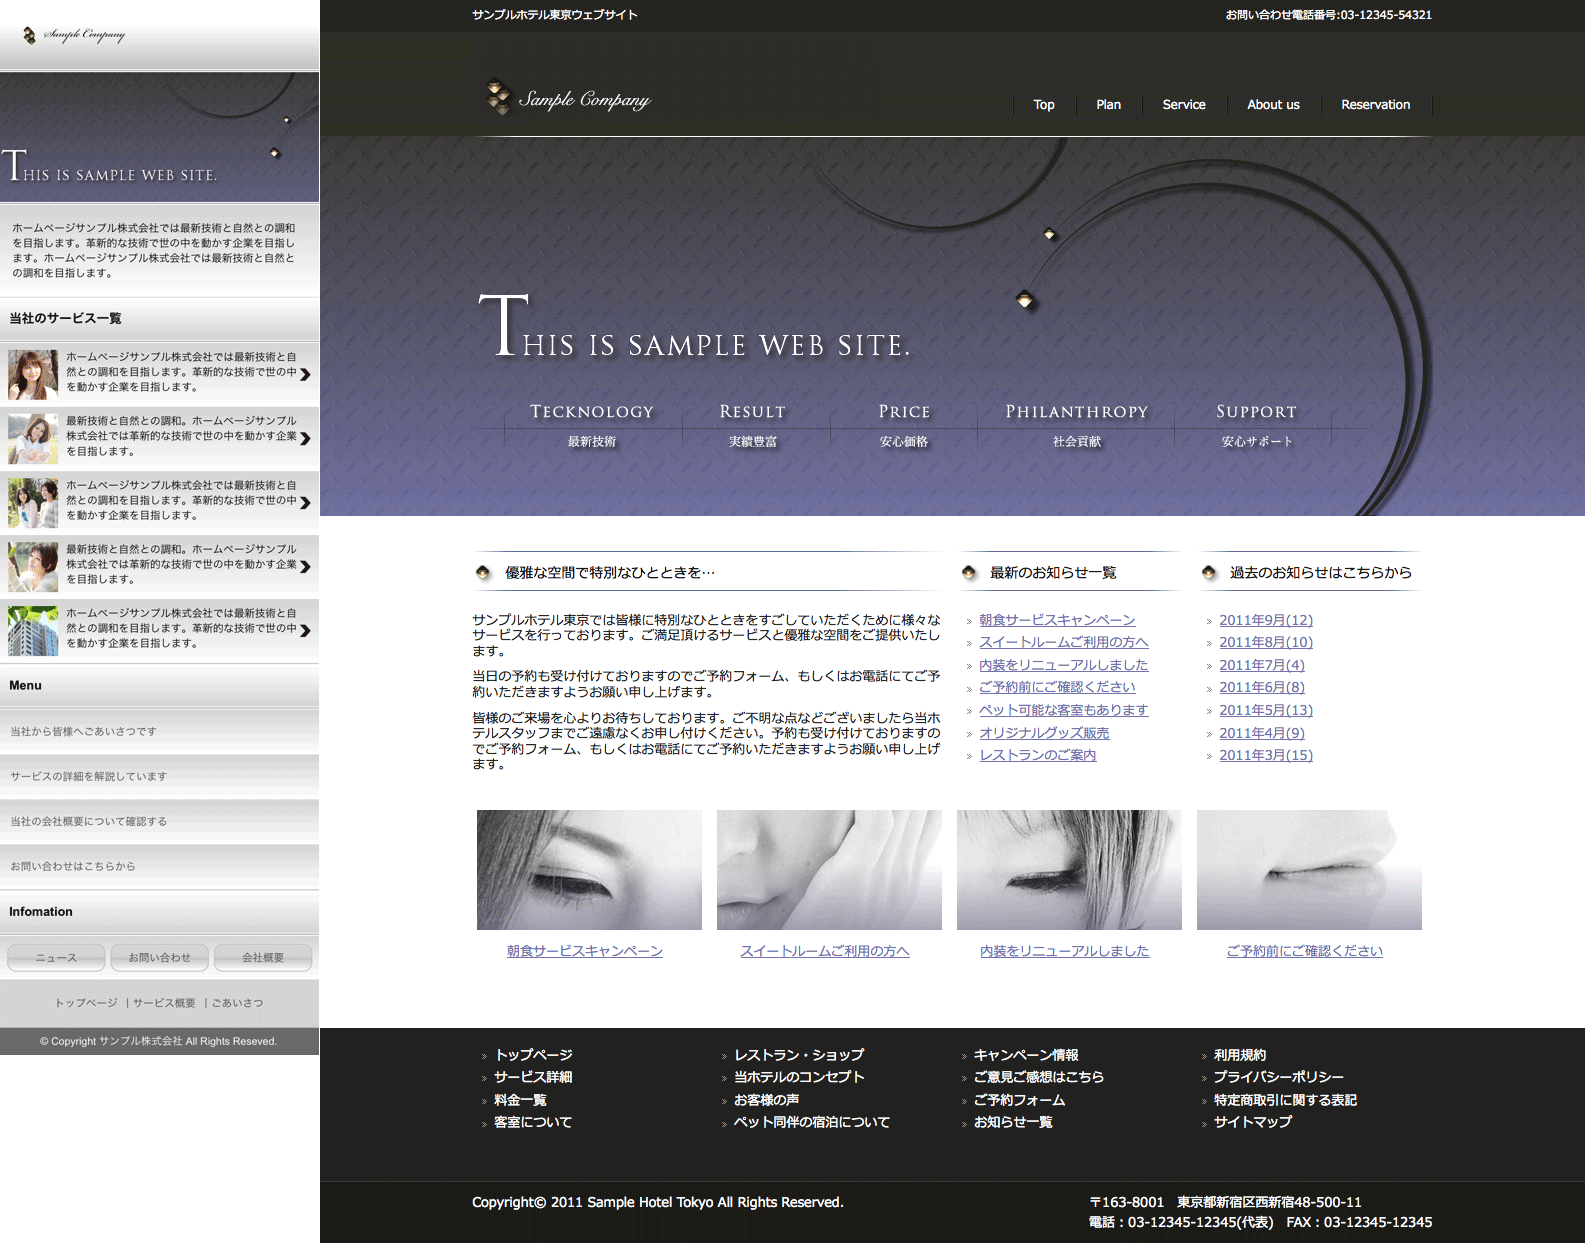Select the About us navigation item
Image resolution: width=1585 pixels, height=1243 pixels.
1273,105
